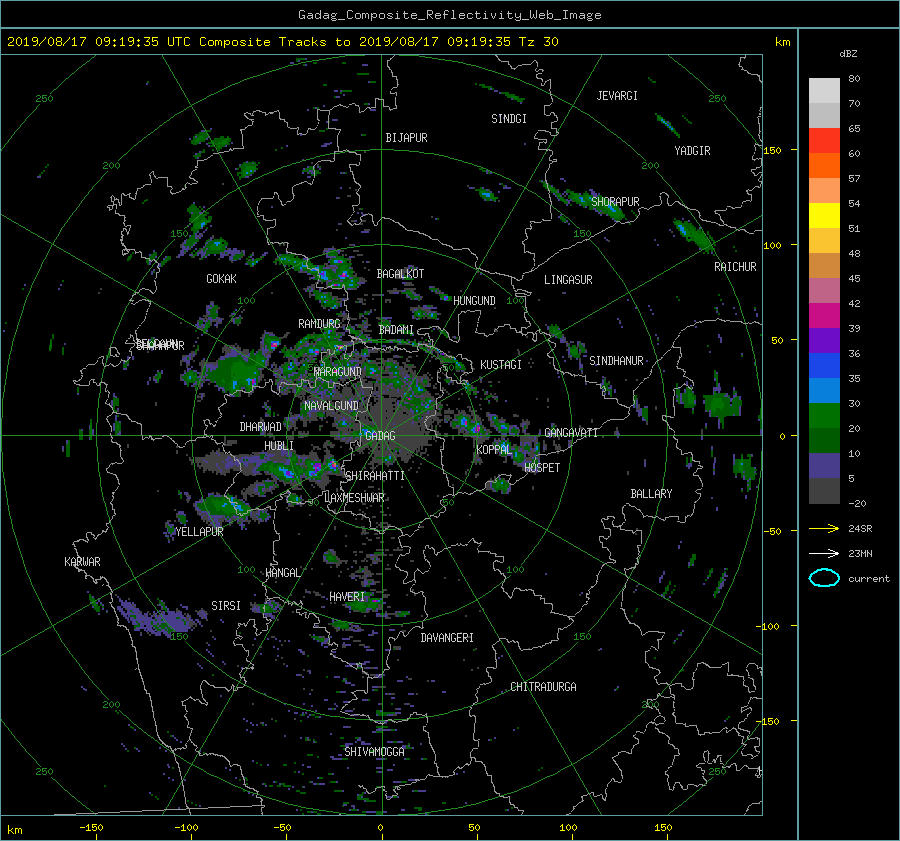Click the KARWAR city label
This screenshot has width=900, height=841.
coord(82,561)
